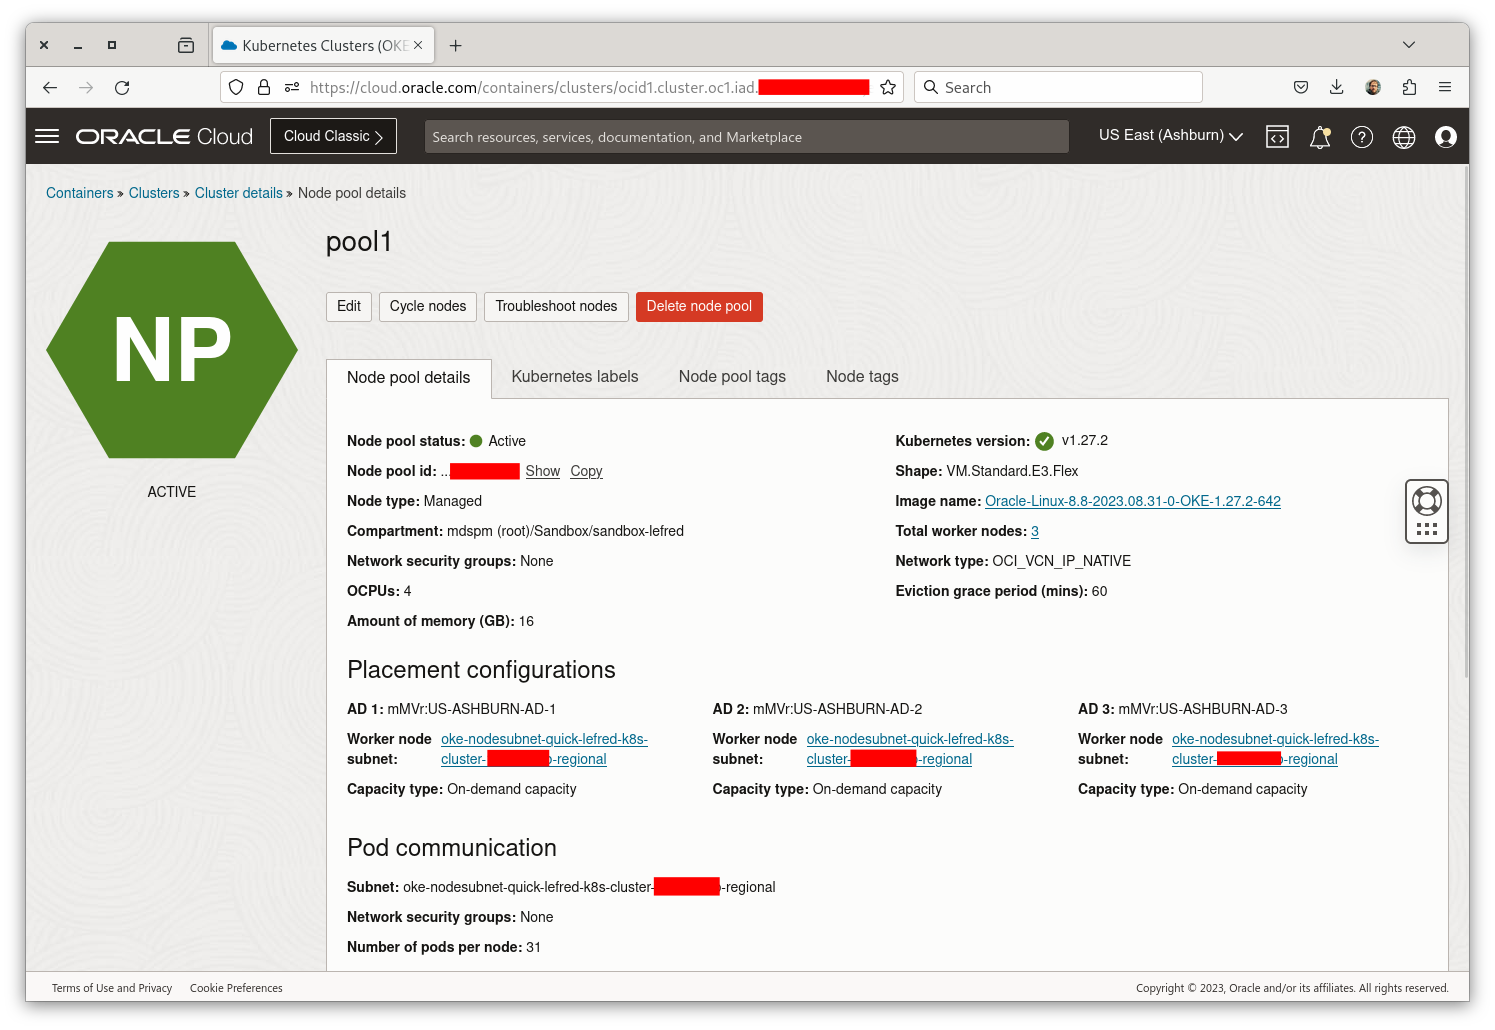
Task: Click the browser Search box
Action: [1059, 87]
